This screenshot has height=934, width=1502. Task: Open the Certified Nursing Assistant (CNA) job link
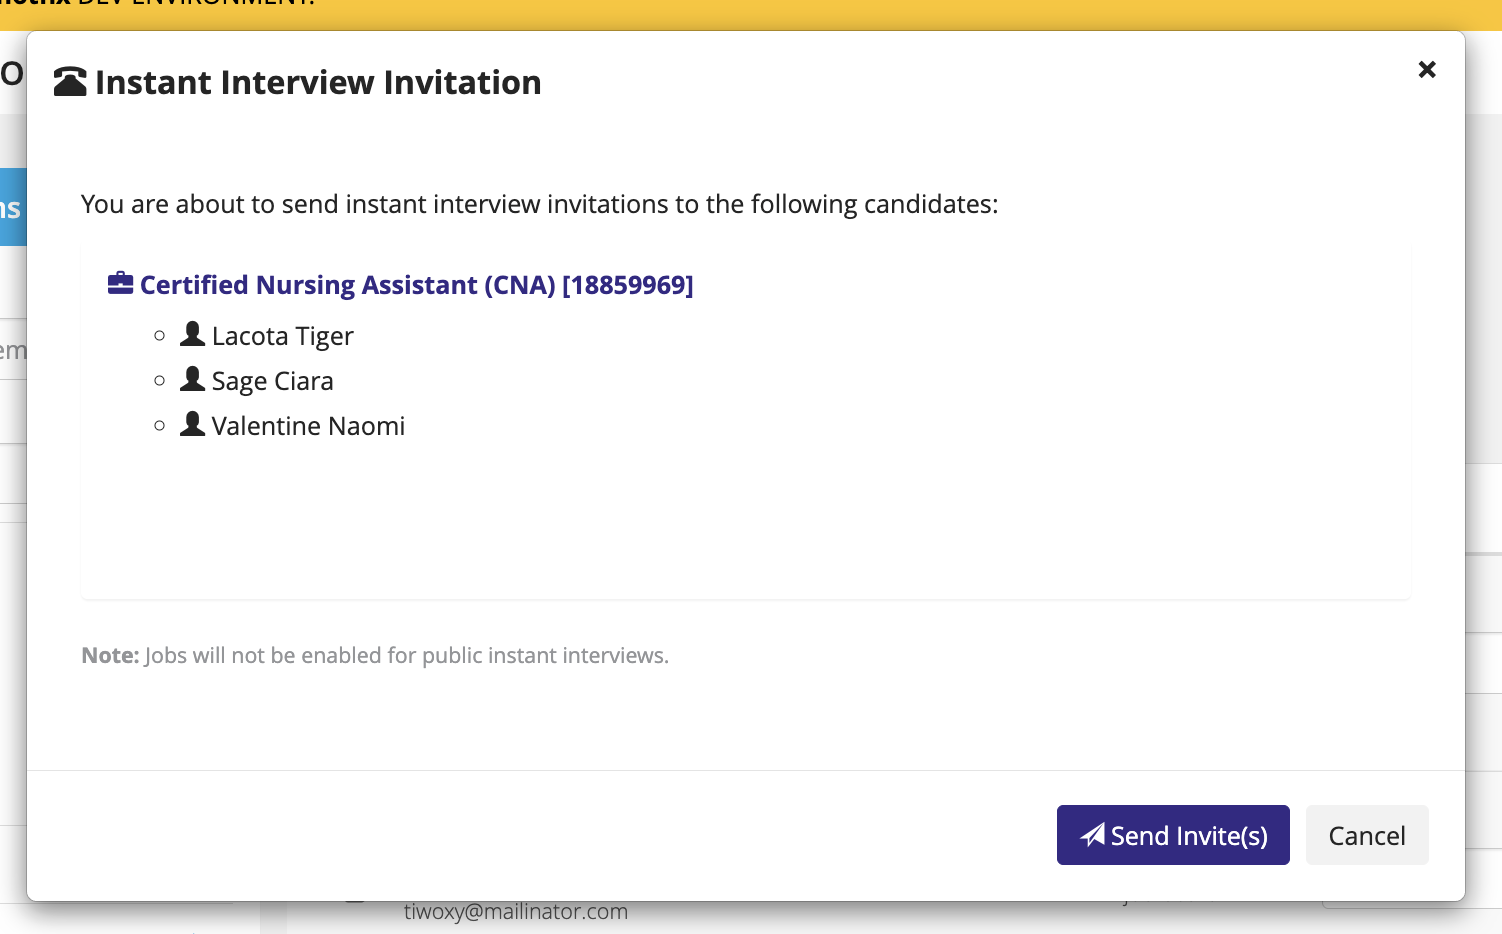pyautogui.click(x=416, y=285)
